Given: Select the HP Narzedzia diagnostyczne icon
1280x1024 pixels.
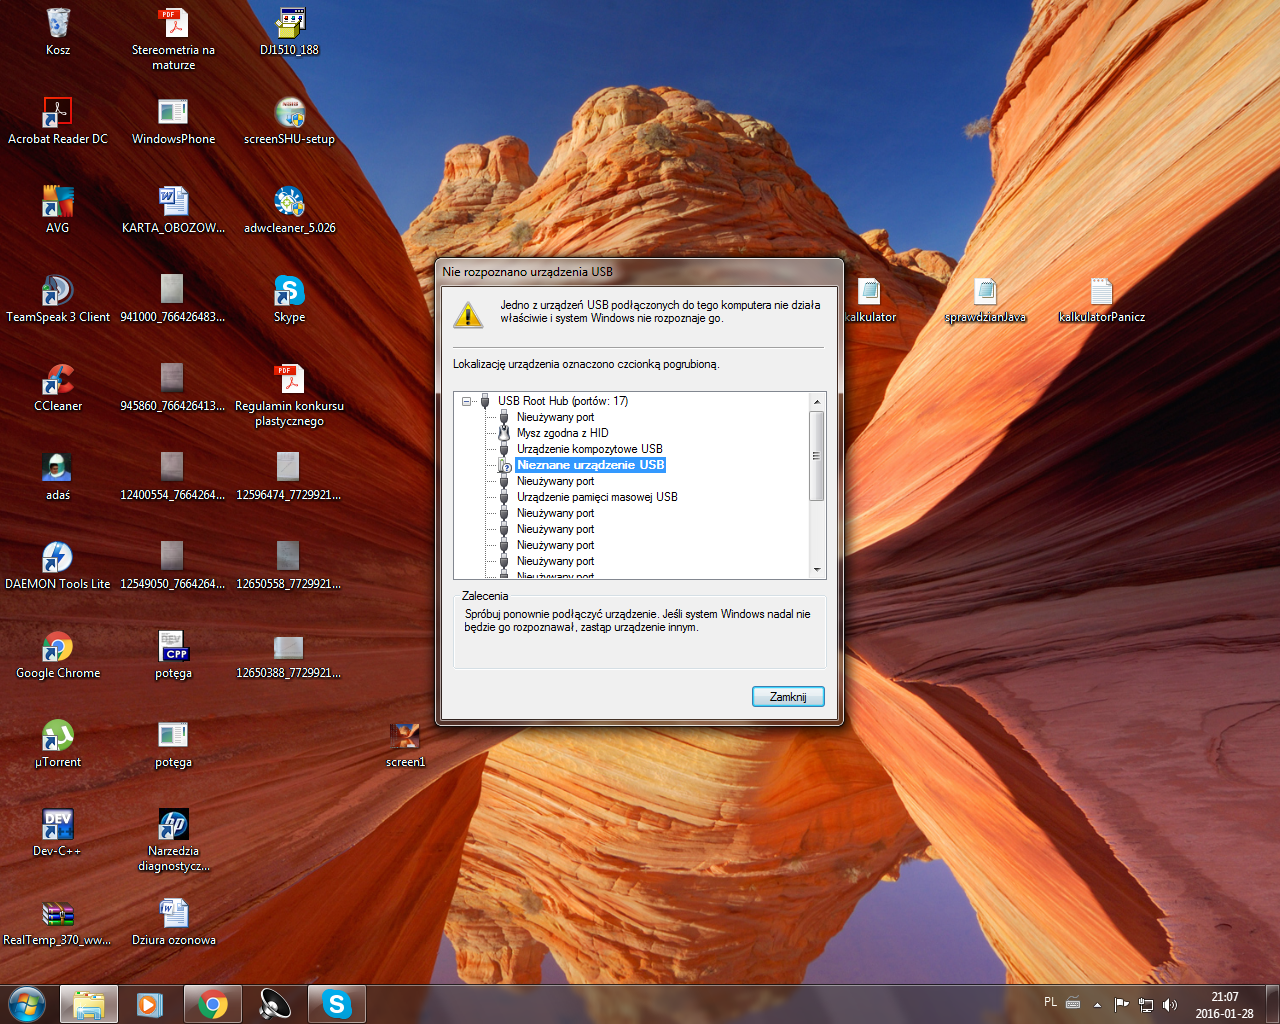Looking at the screenshot, I should pos(173,825).
